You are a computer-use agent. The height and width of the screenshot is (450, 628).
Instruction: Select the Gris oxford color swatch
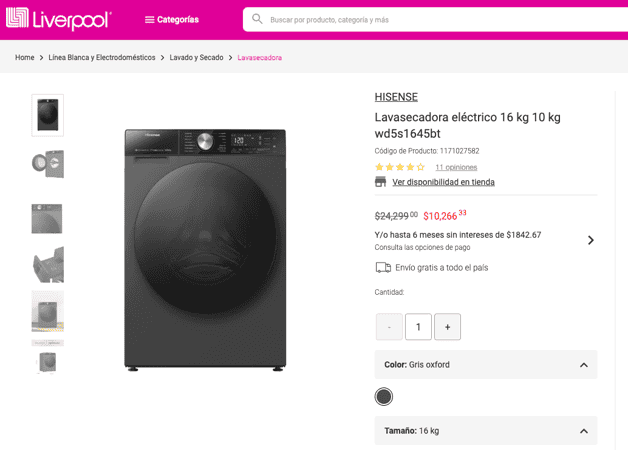click(x=384, y=397)
